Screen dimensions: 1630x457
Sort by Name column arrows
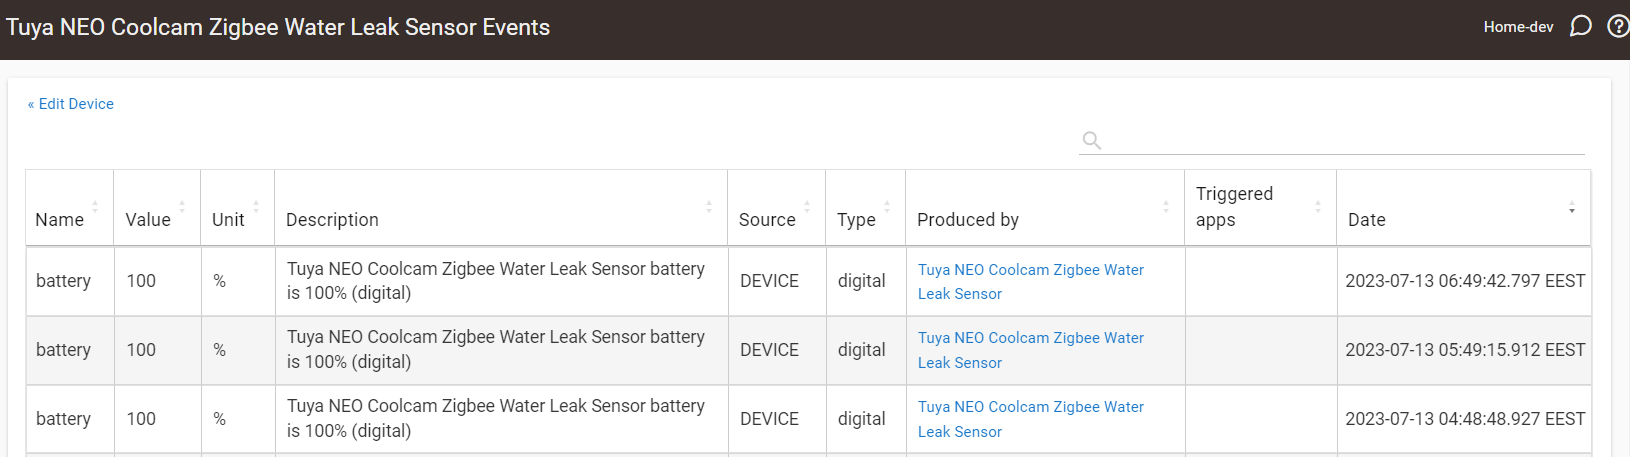pos(95,207)
